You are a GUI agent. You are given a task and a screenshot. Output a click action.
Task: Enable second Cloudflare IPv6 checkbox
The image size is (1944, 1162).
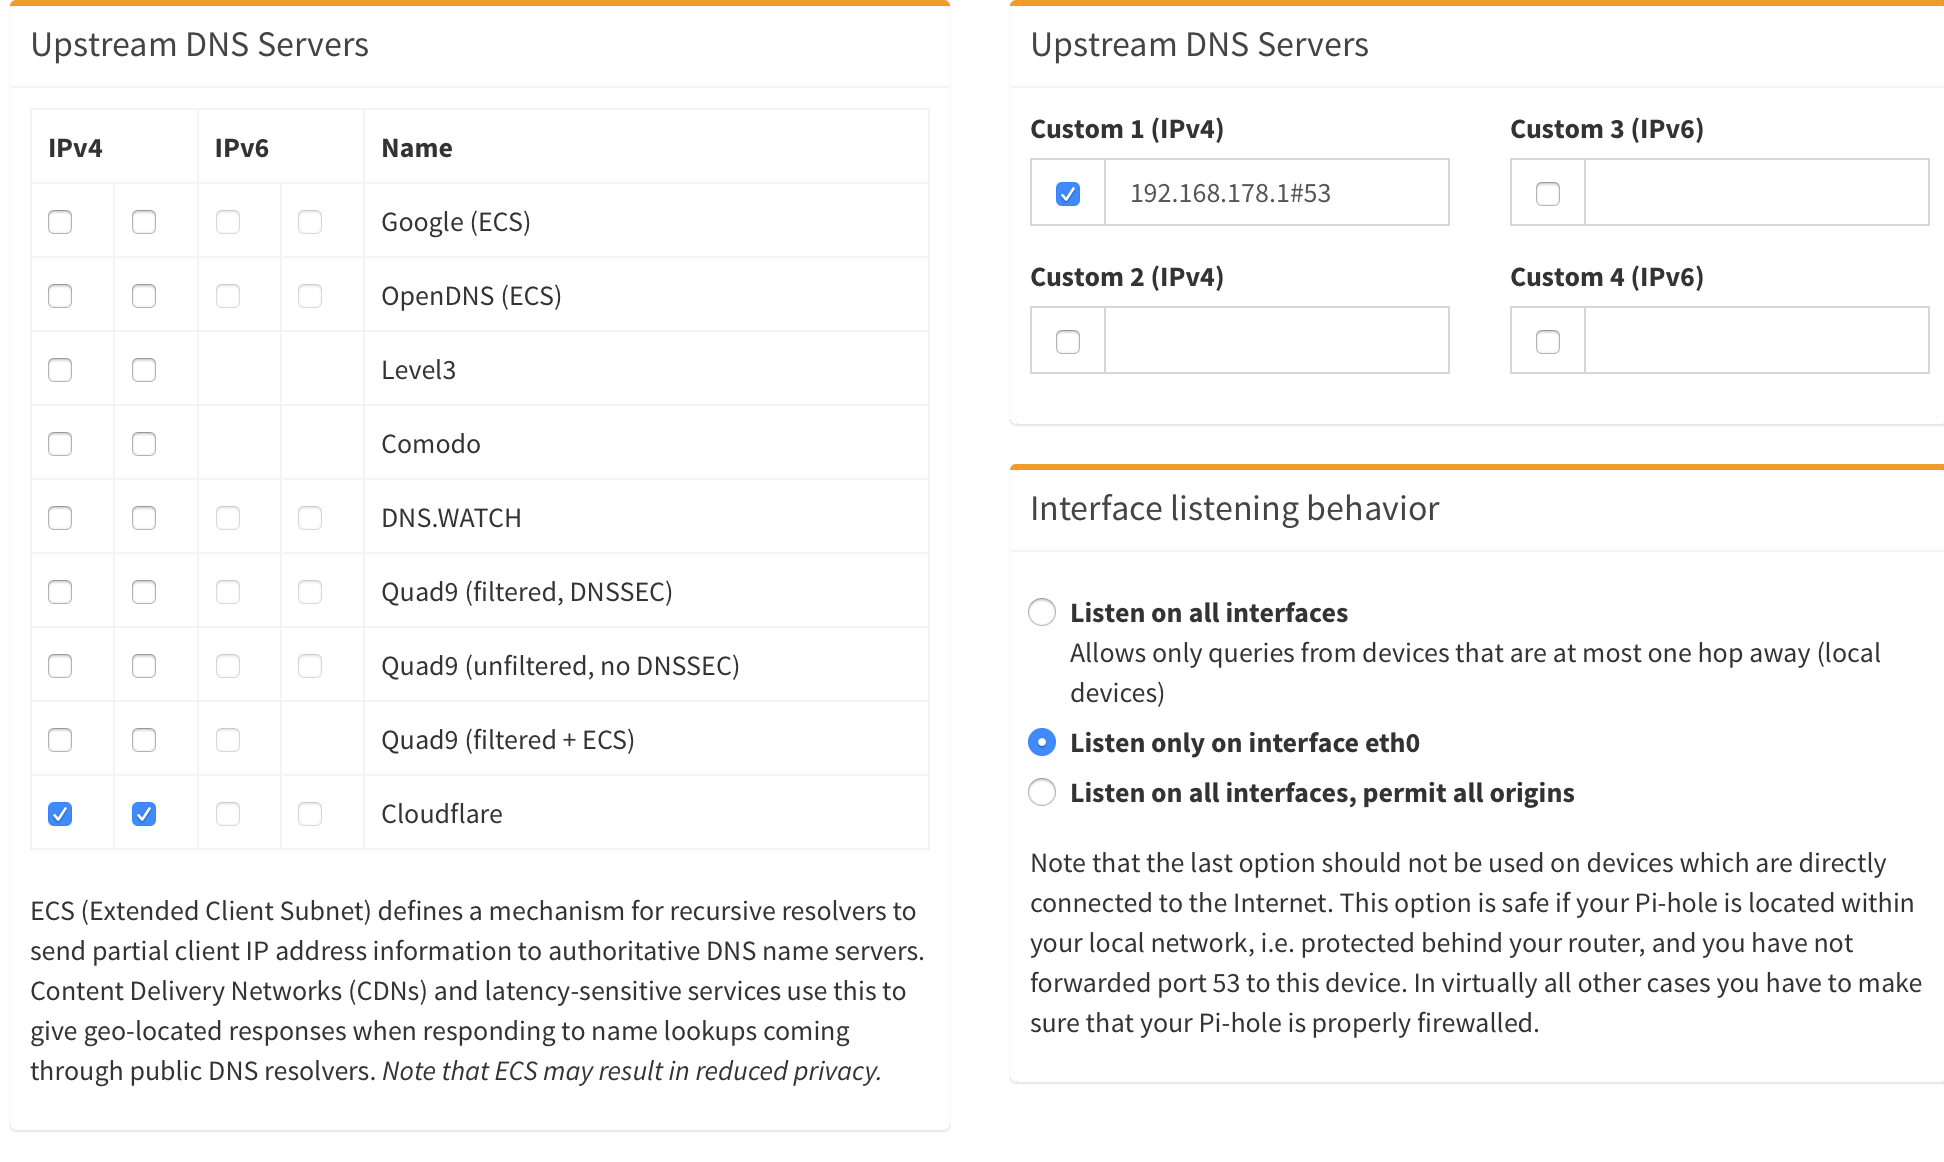[310, 813]
